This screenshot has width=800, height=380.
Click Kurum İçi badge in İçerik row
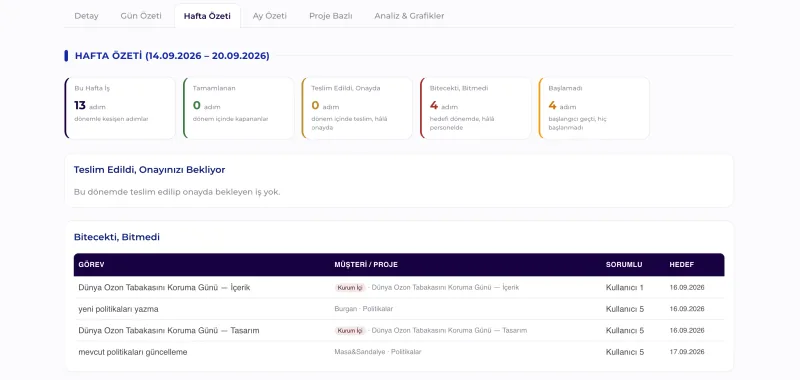click(350, 288)
